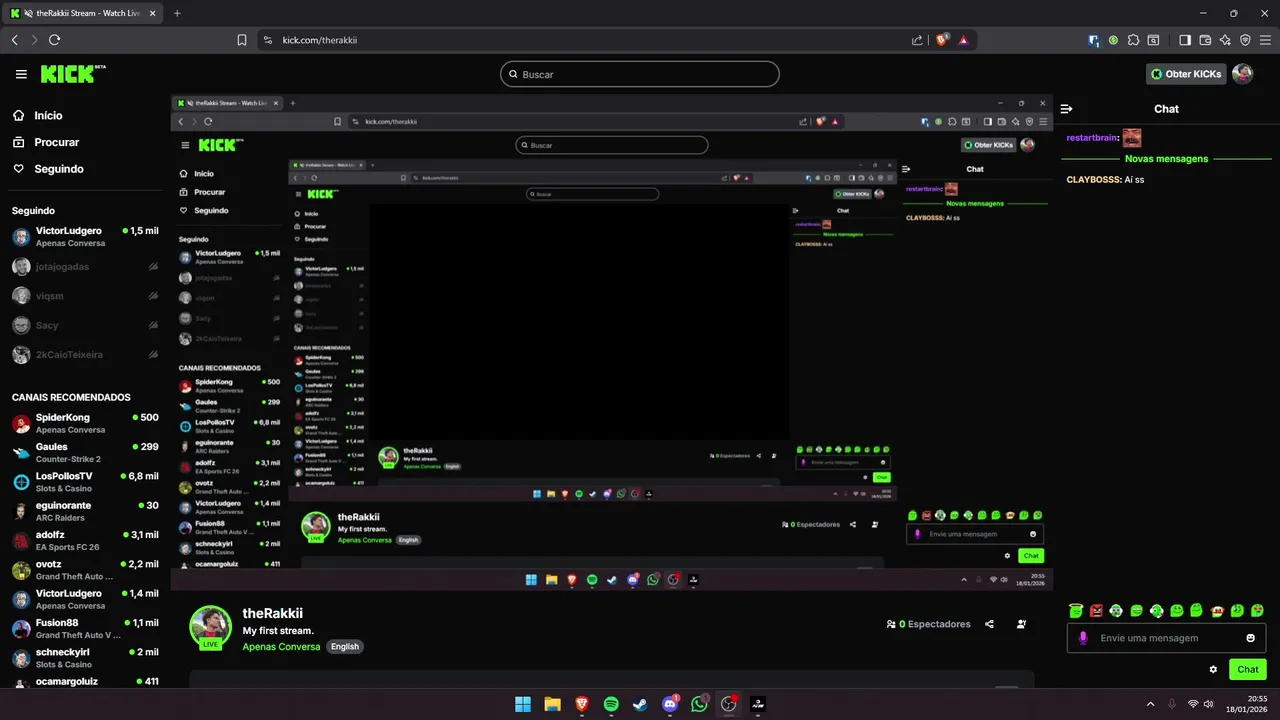
Task: Toggle the browser sidebar panel icon
Action: (x=1185, y=40)
